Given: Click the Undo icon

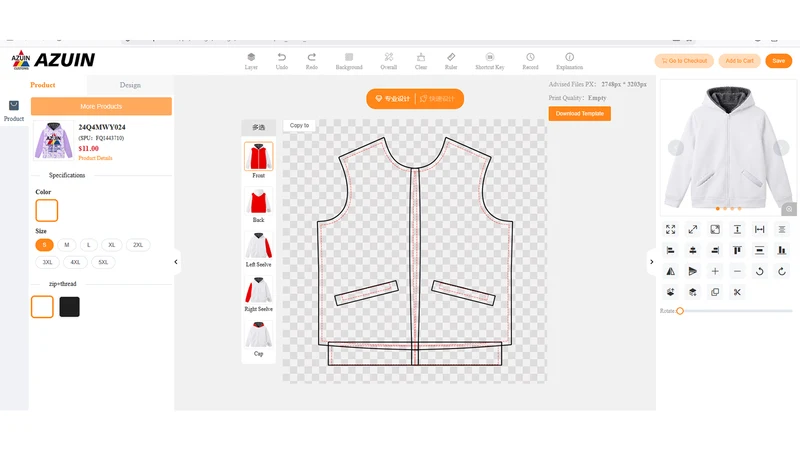Looking at the screenshot, I should point(282,57).
